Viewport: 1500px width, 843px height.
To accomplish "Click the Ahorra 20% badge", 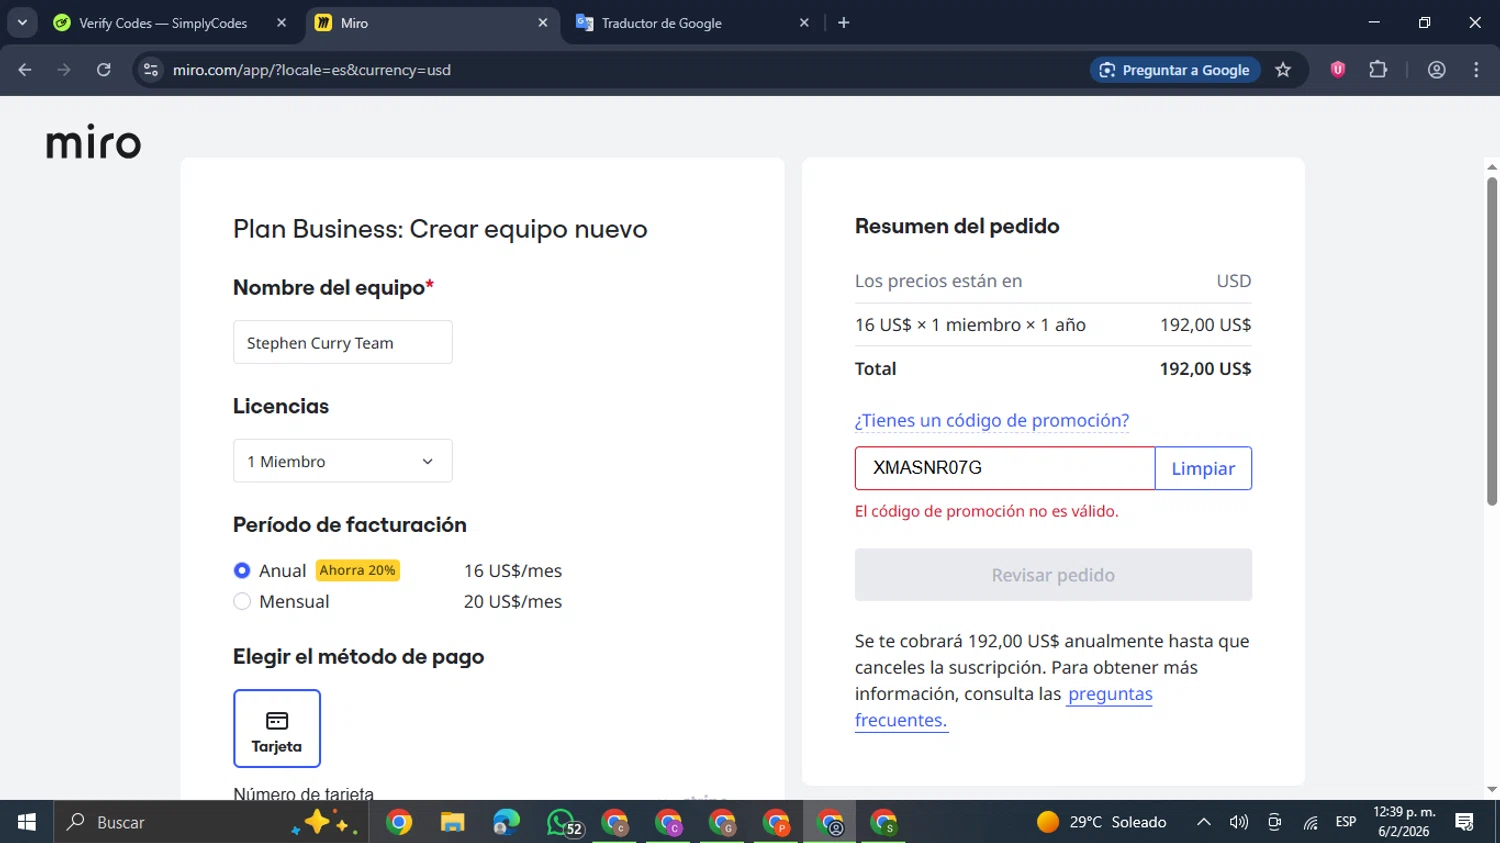I will click(358, 570).
